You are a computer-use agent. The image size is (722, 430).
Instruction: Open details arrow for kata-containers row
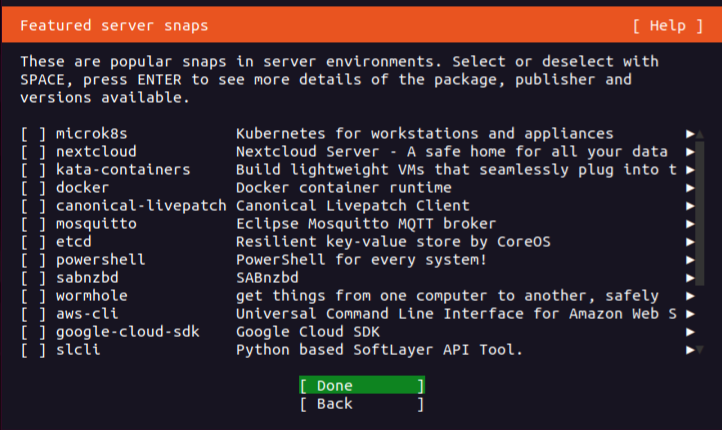click(690, 170)
